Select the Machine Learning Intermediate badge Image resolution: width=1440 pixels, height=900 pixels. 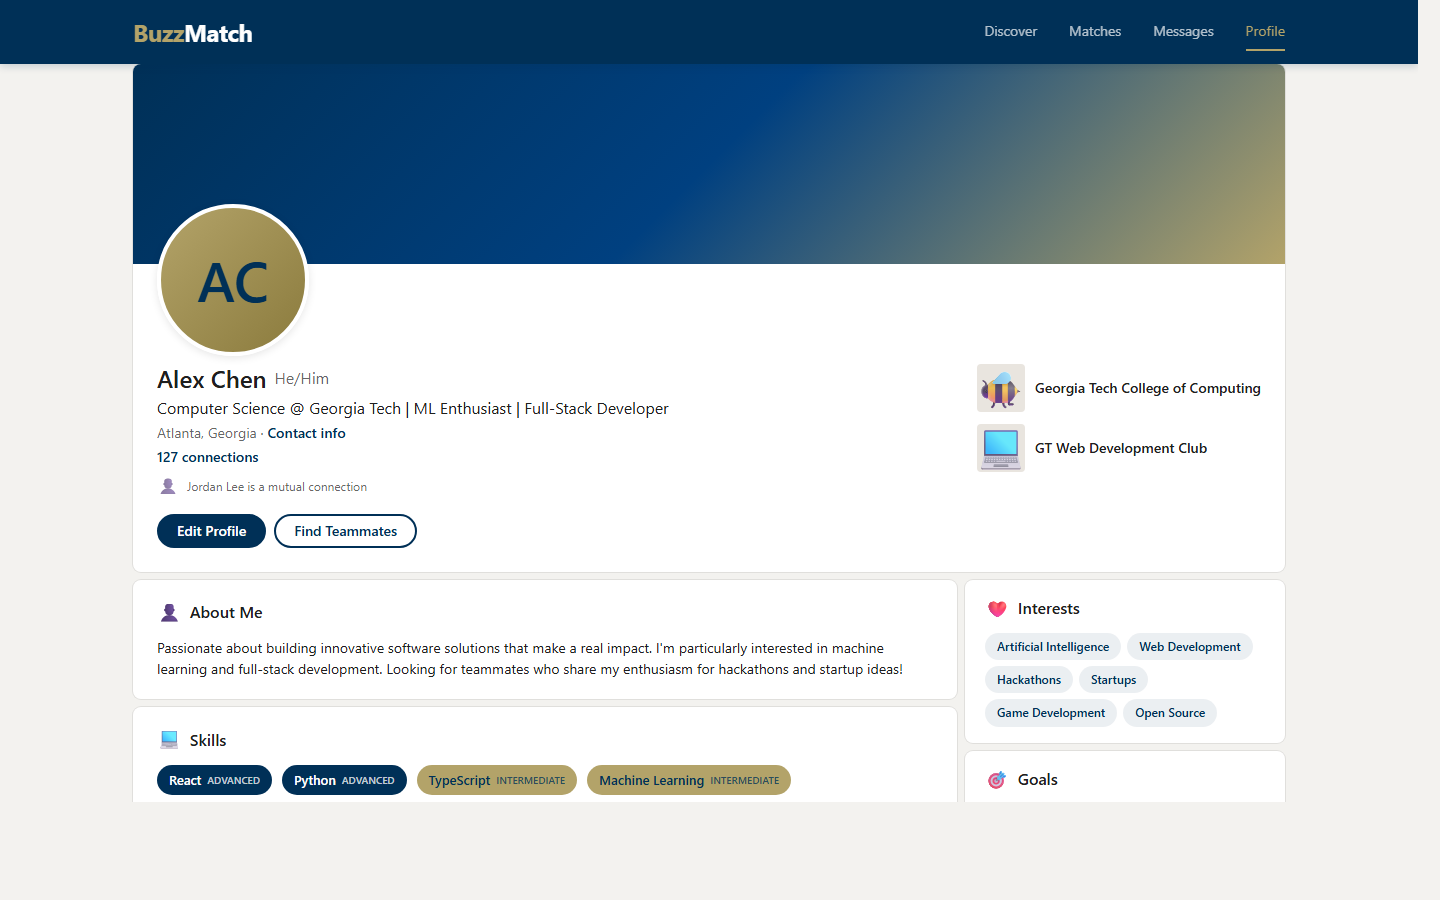click(689, 780)
